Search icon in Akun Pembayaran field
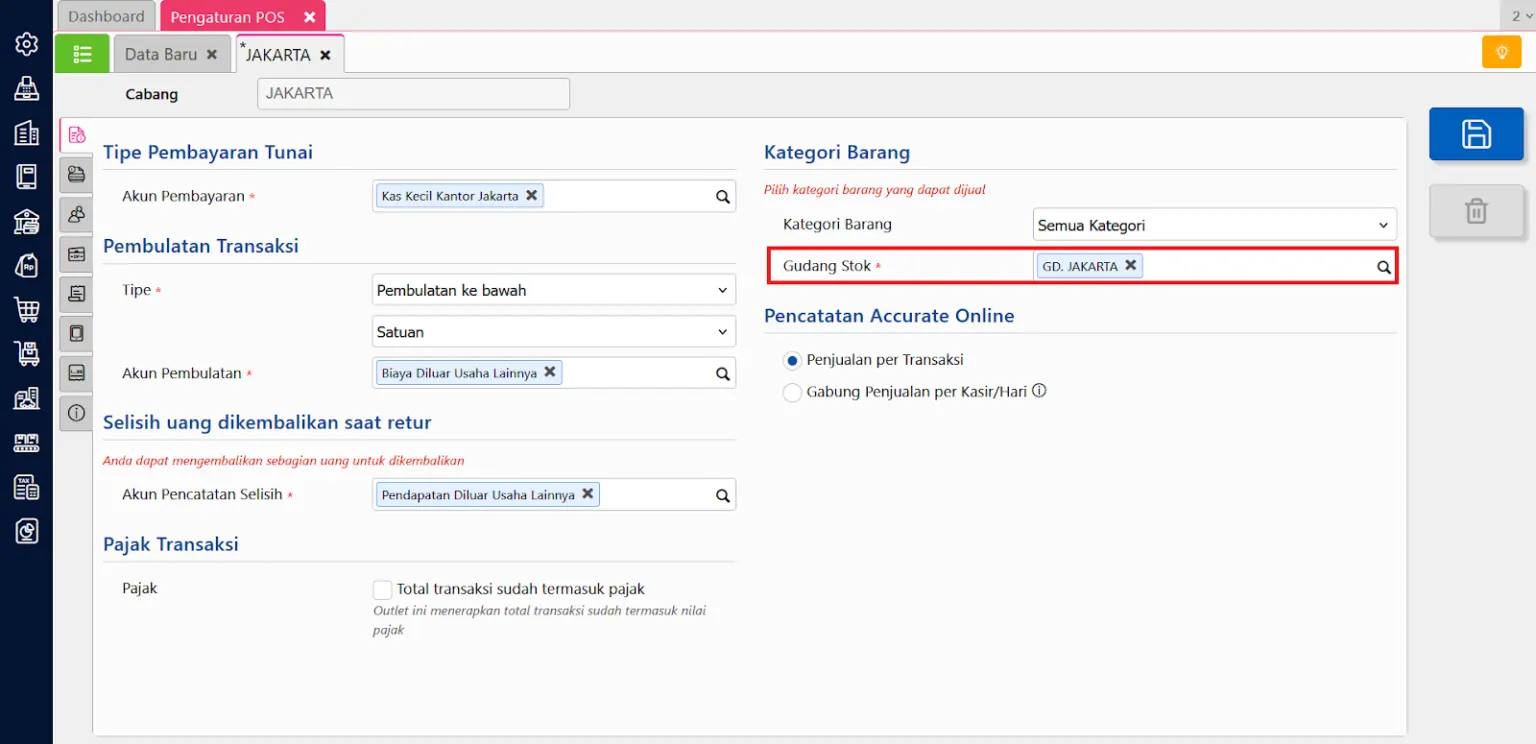The image size is (1536, 744). (x=723, y=197)
